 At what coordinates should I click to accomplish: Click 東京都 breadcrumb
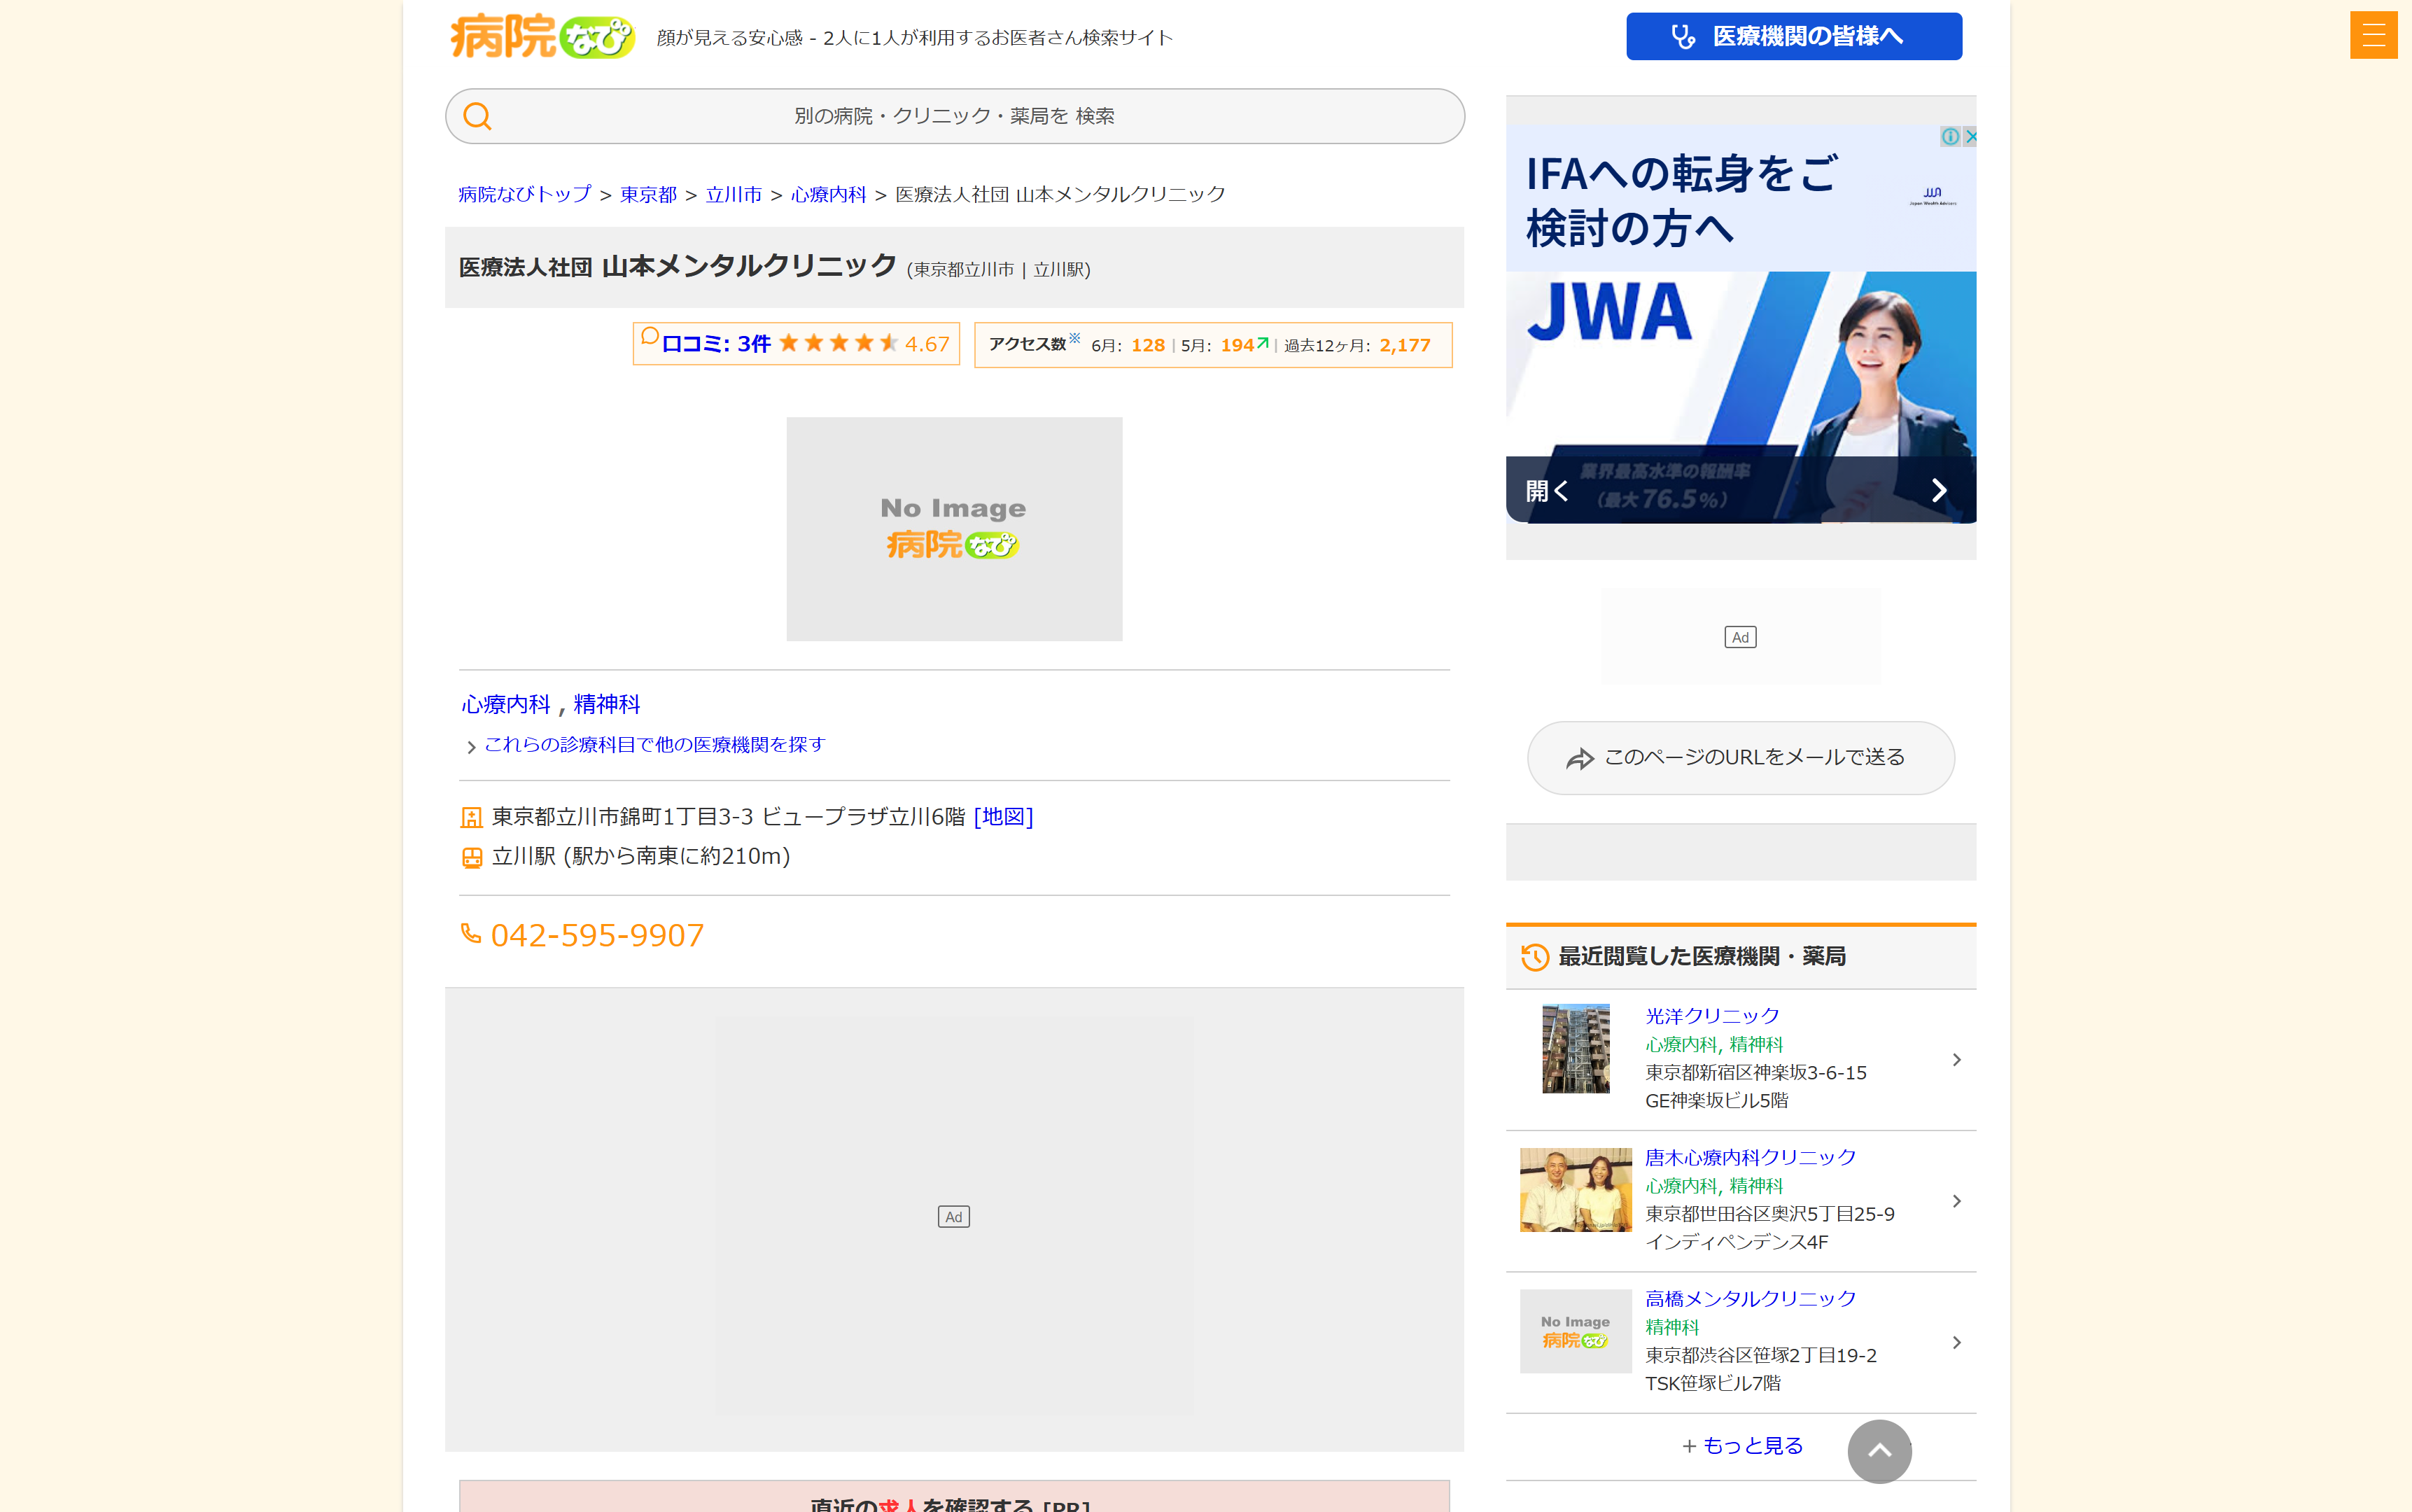point(648,195)
